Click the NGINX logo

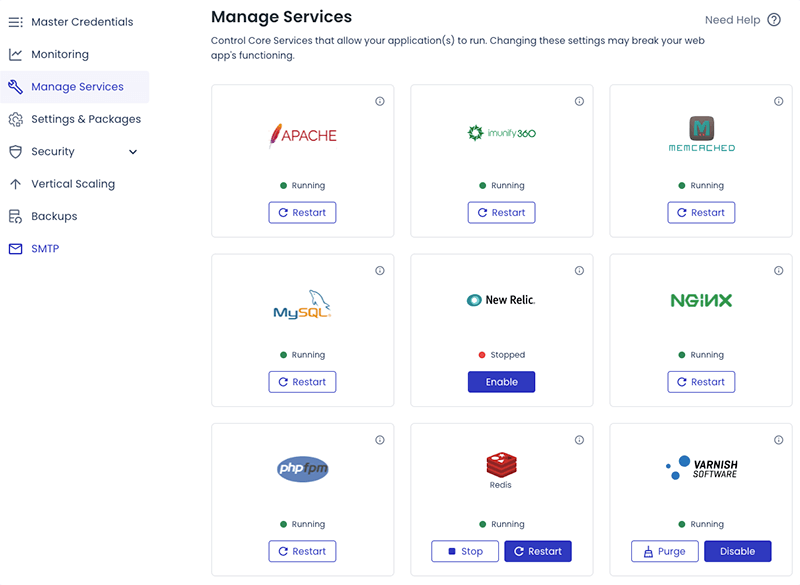[x=701, y=300]
